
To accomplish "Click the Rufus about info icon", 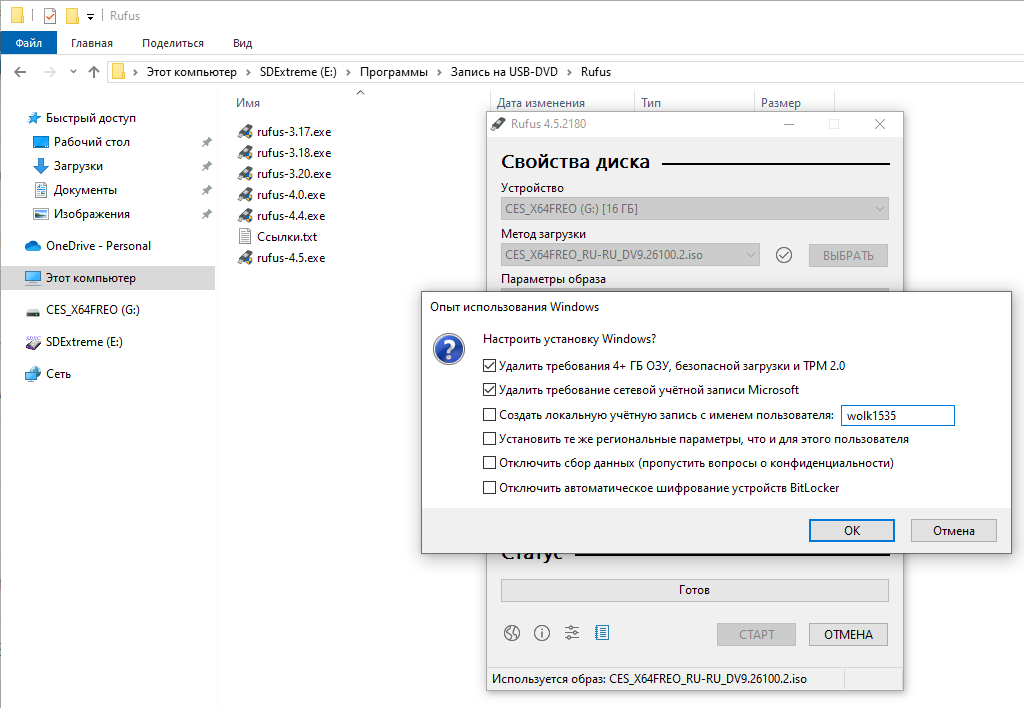I will pyautogui.click(x=542, y=633).
